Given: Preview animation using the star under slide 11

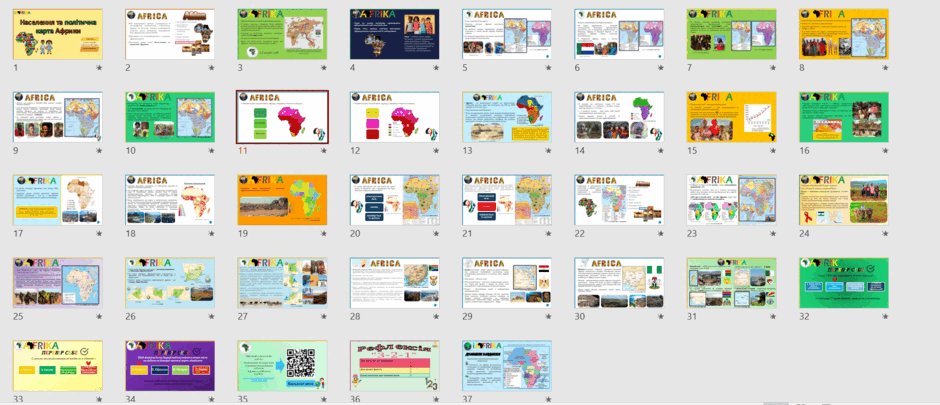Looking at the screenshot, I should click(x=324, y=151).
